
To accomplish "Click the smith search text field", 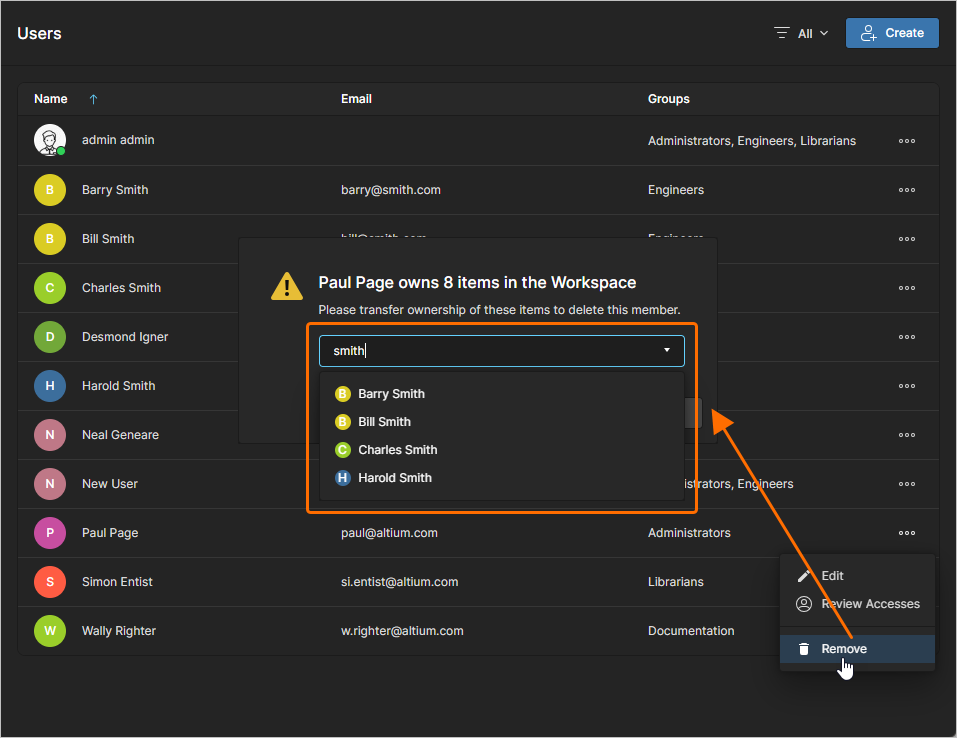I will pyautogui.click(x=501, y=350).
